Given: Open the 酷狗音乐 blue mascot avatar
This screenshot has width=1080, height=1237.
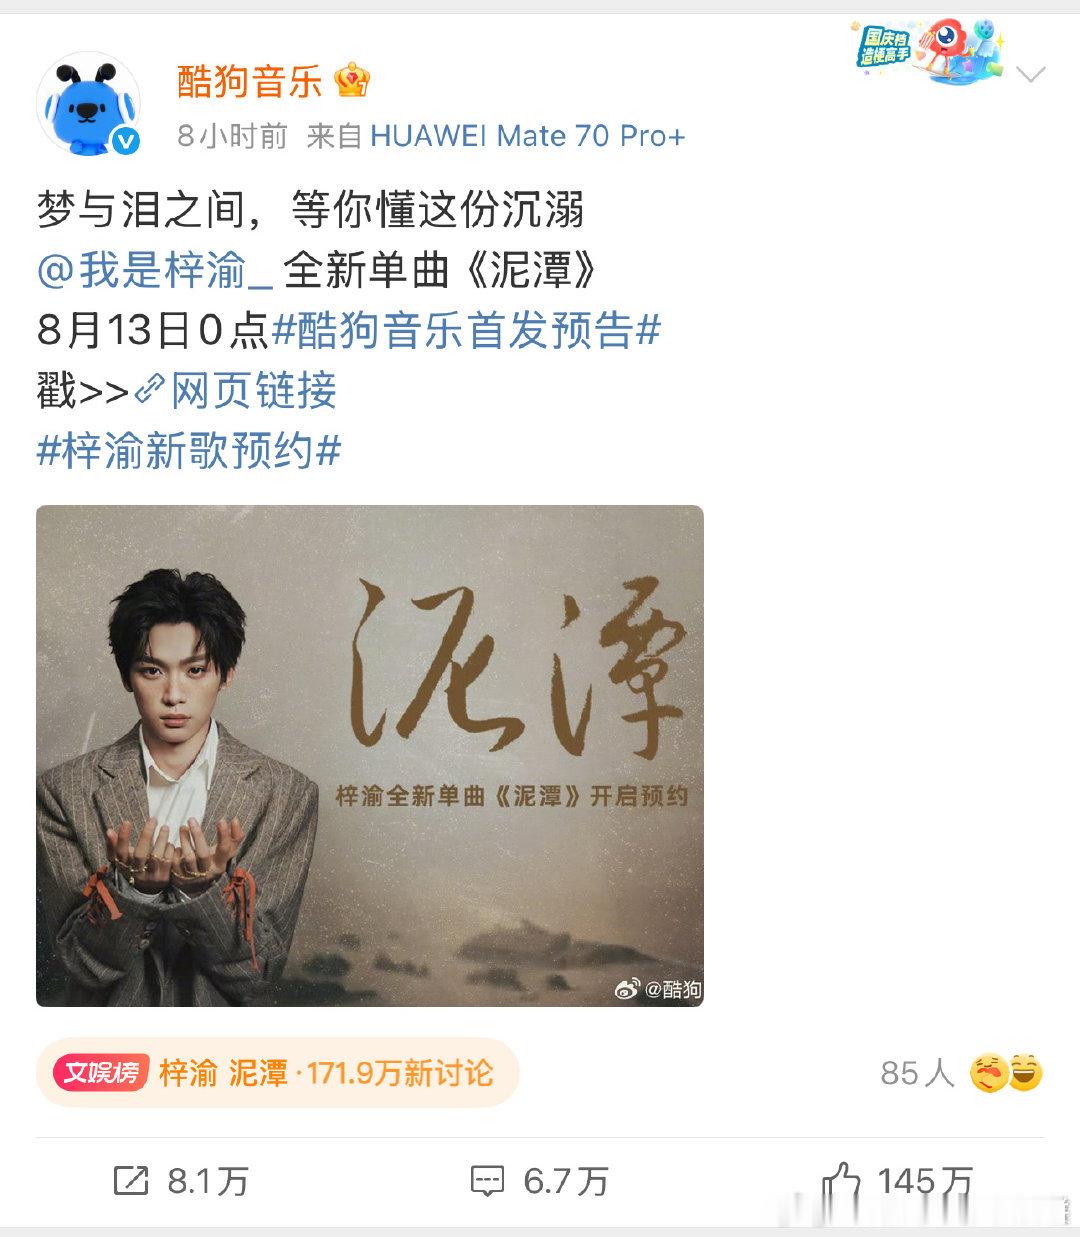Looking at the screenshot, I should 88,105.
